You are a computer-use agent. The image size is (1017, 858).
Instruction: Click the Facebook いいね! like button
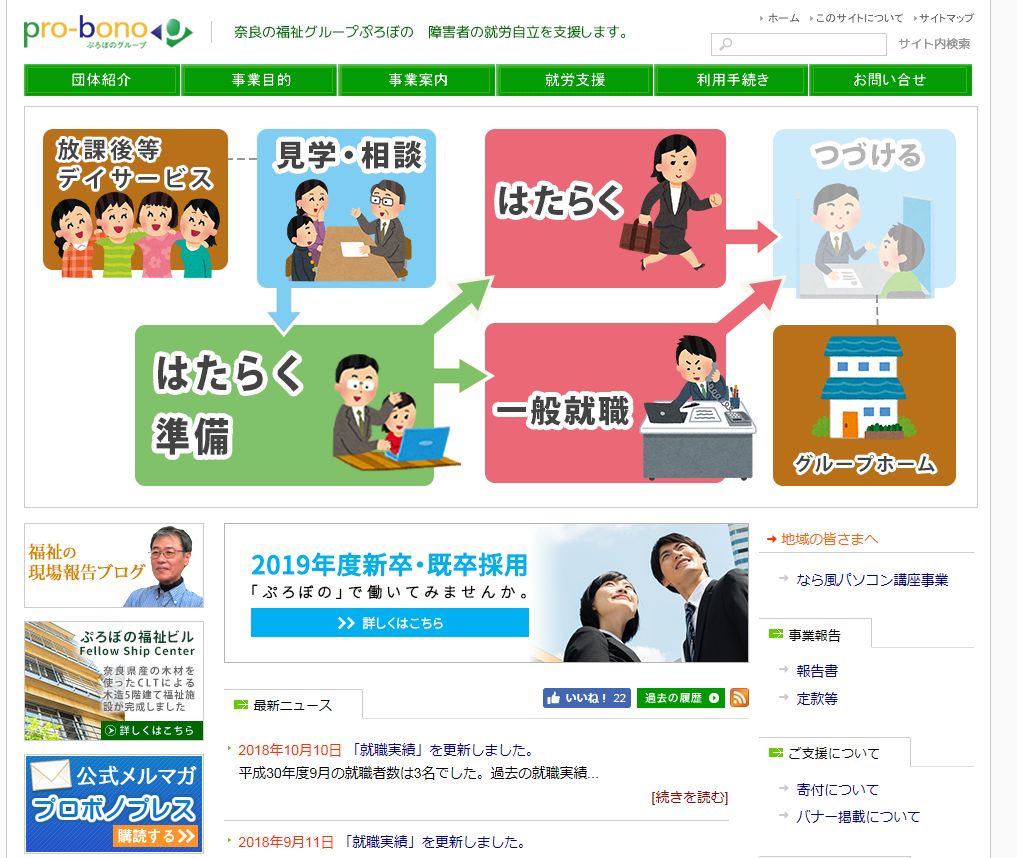(x=586, y=698)
